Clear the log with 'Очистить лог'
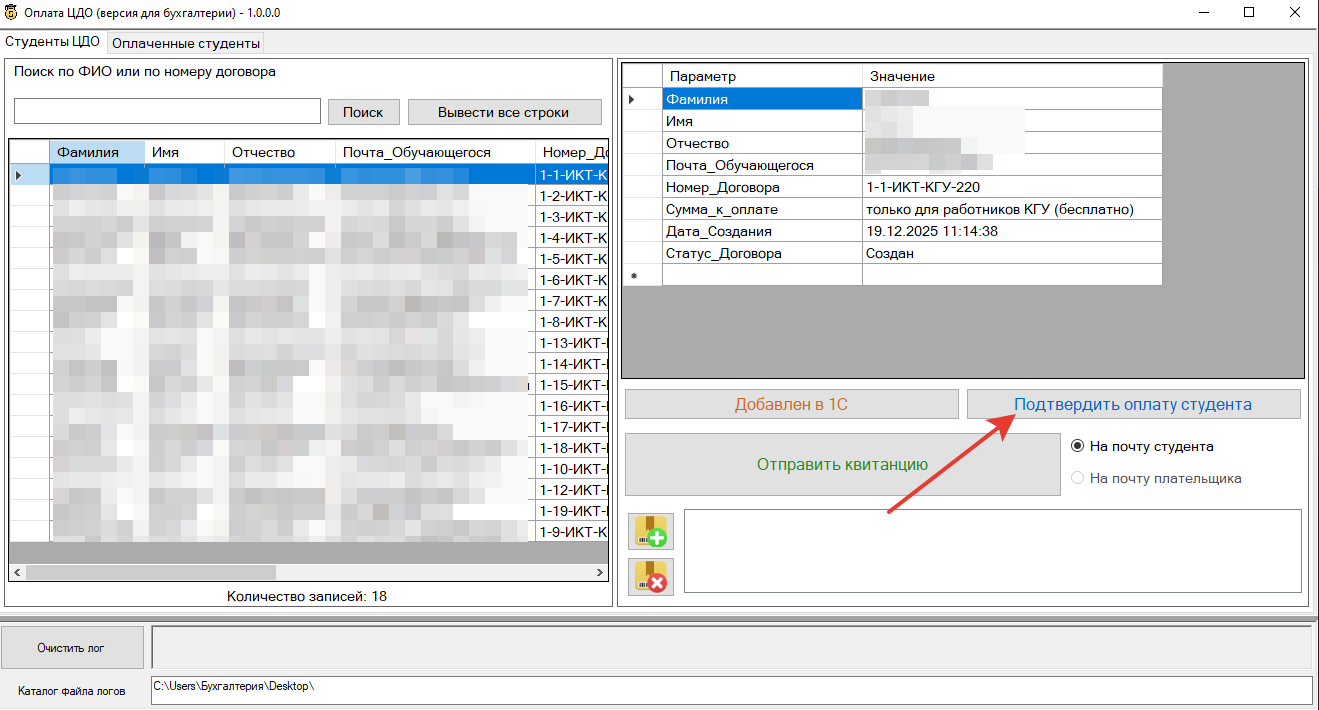 (71, 648)
